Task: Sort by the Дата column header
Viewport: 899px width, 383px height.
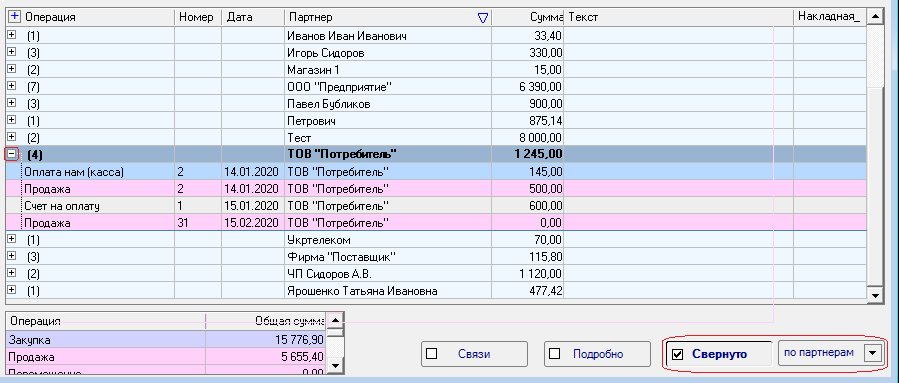Action: click(x=253, y=17)
